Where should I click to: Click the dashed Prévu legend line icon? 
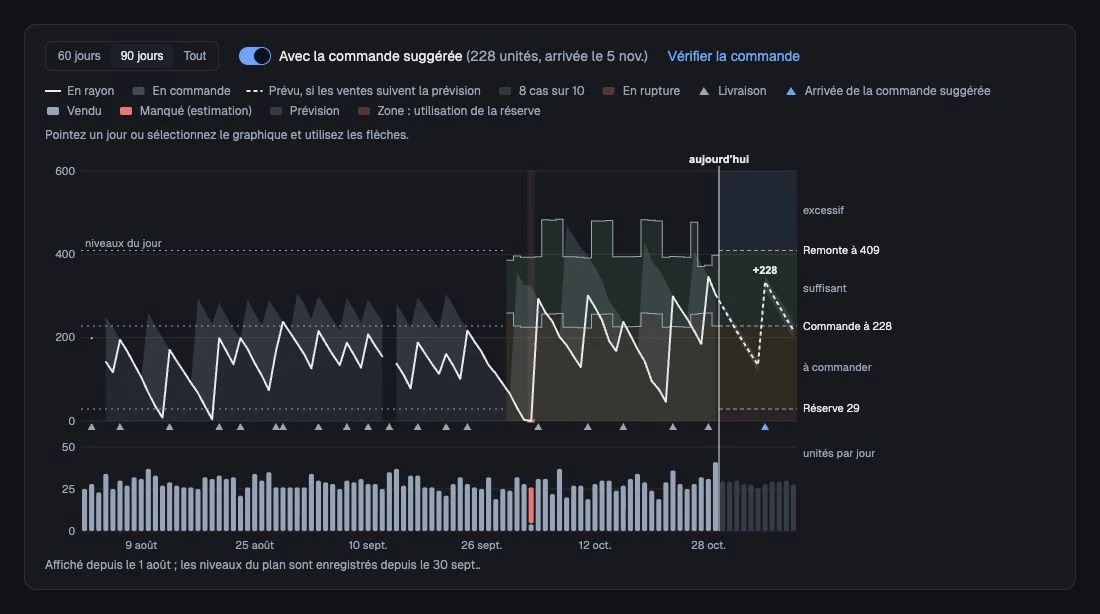point(254,91)
